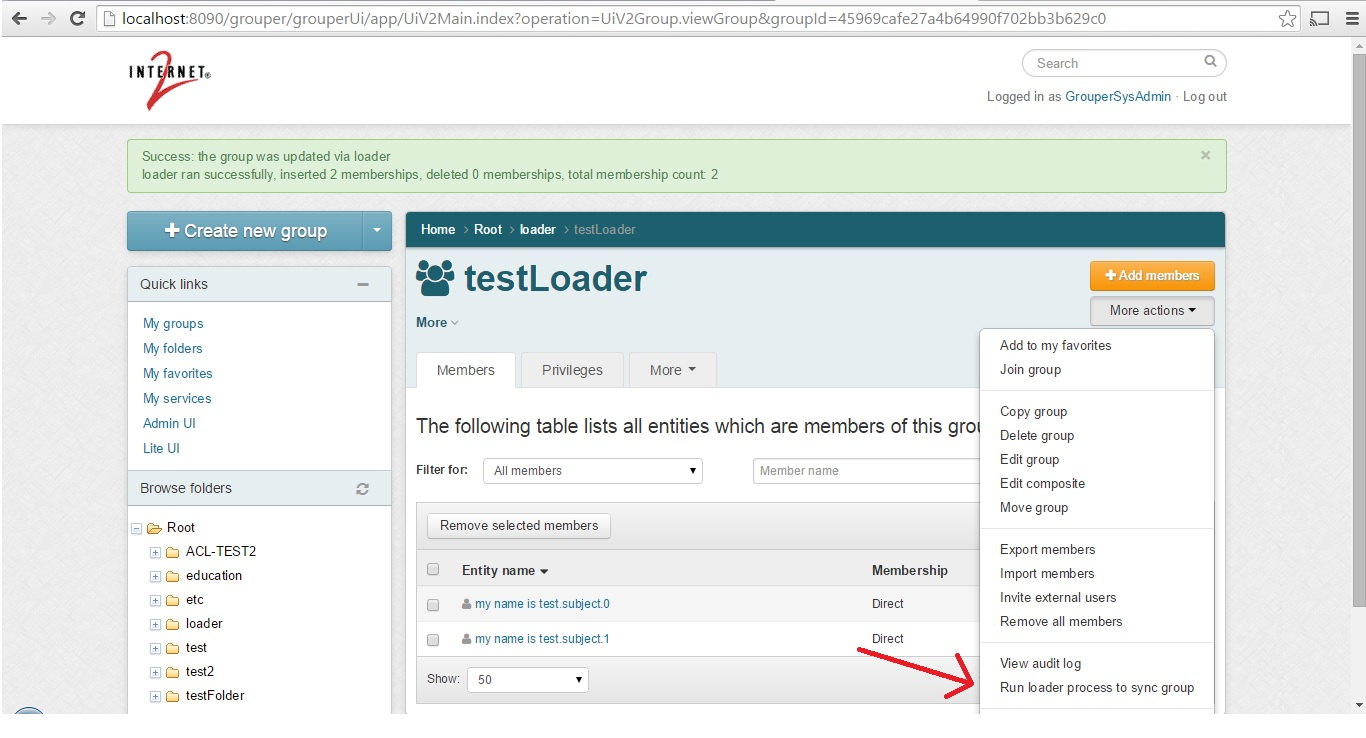Image resolution: width=1366 pixels, height=738 pixels.
Task: Choose Move group from menu
Action: click(1034, 508)
